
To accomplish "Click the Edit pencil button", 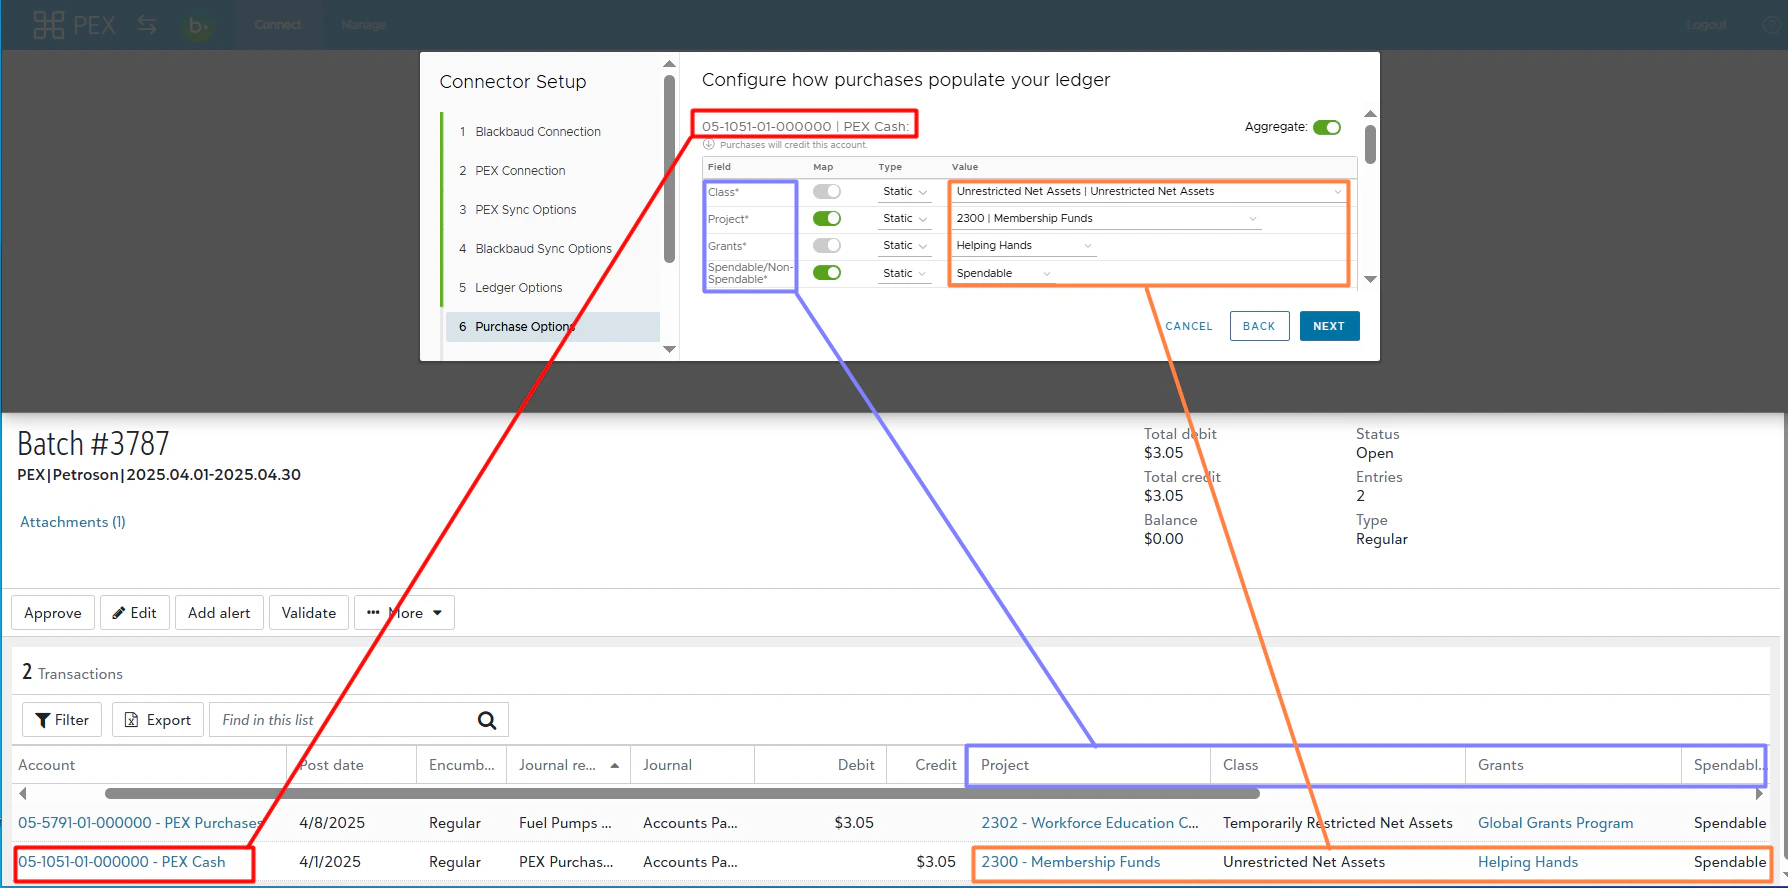I will (x=134, y=613).
